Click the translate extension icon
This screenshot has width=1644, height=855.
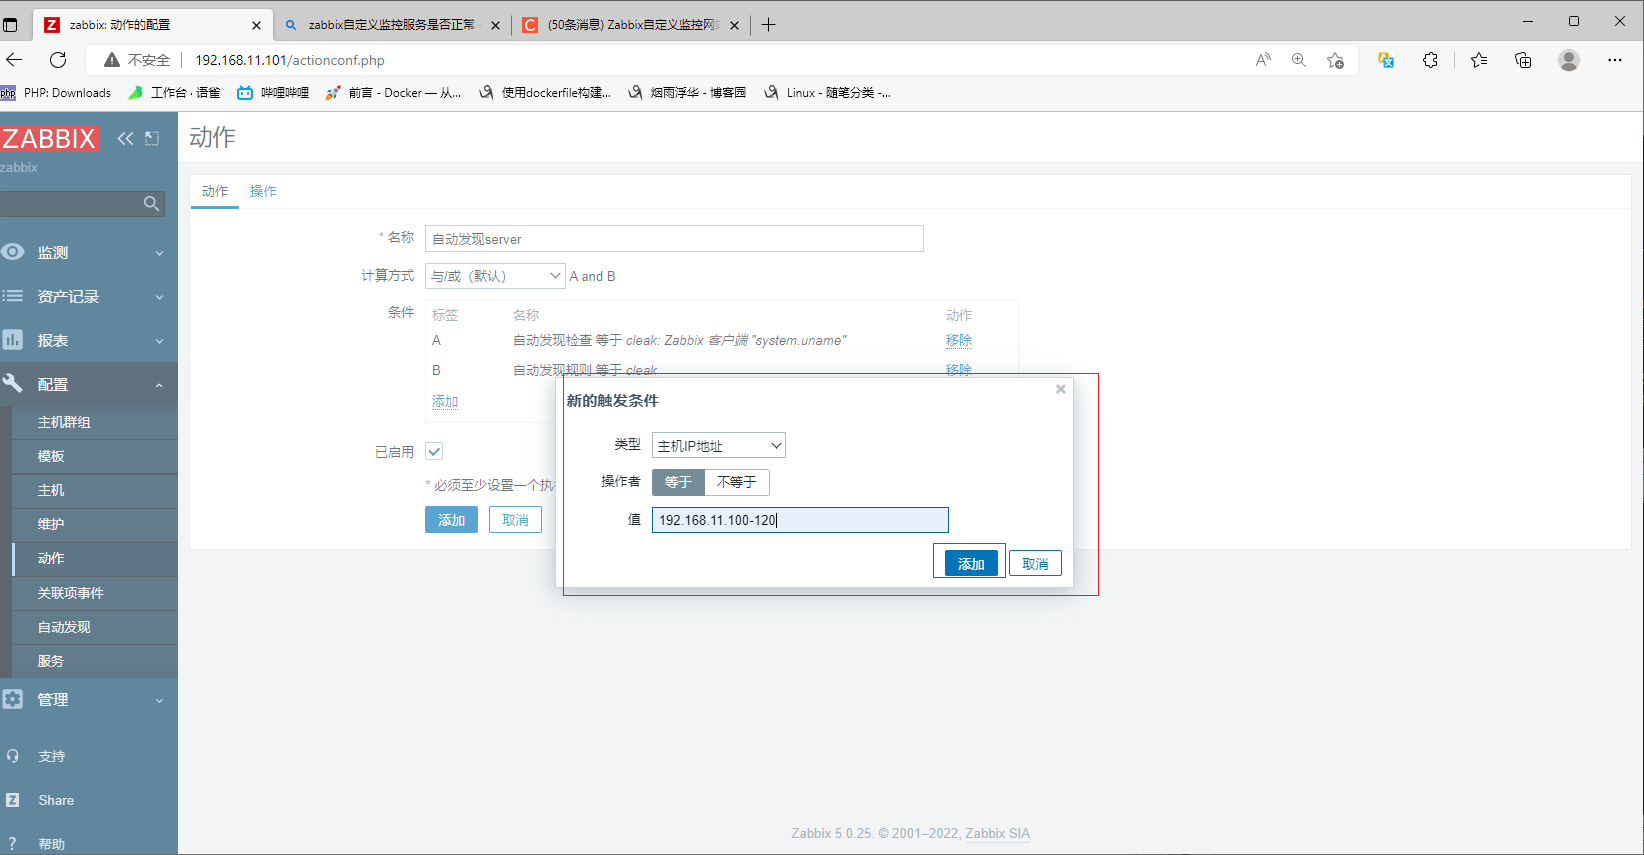[1386, 60]
